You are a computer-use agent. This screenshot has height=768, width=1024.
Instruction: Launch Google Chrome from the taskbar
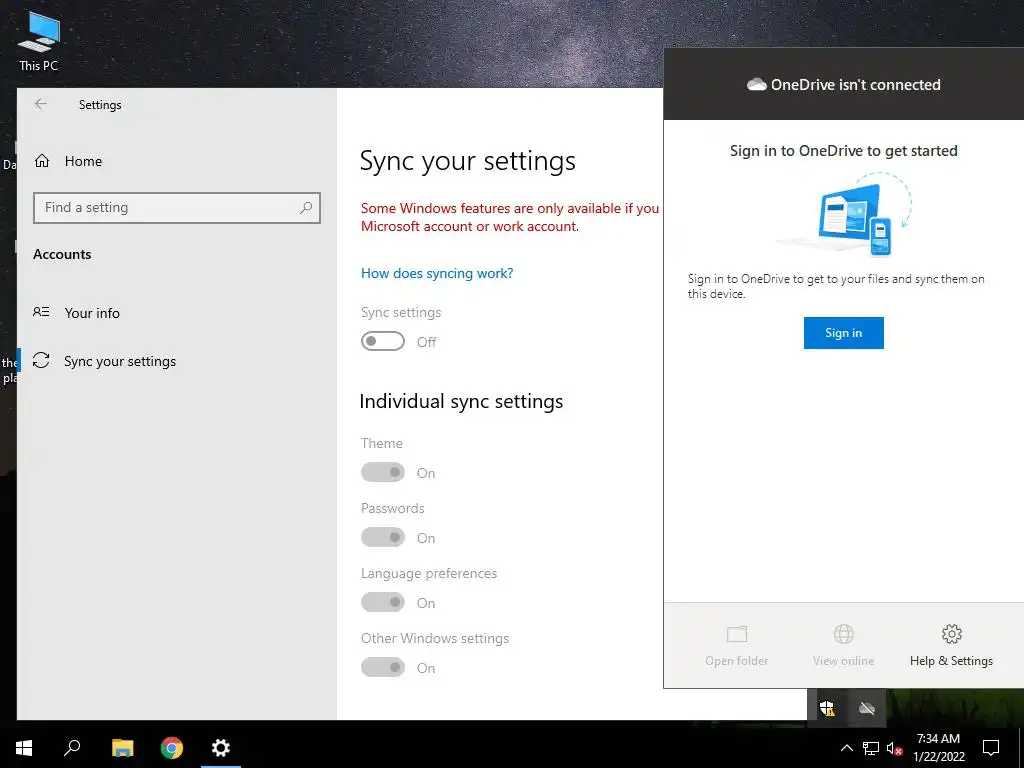[x=172, y=748]
